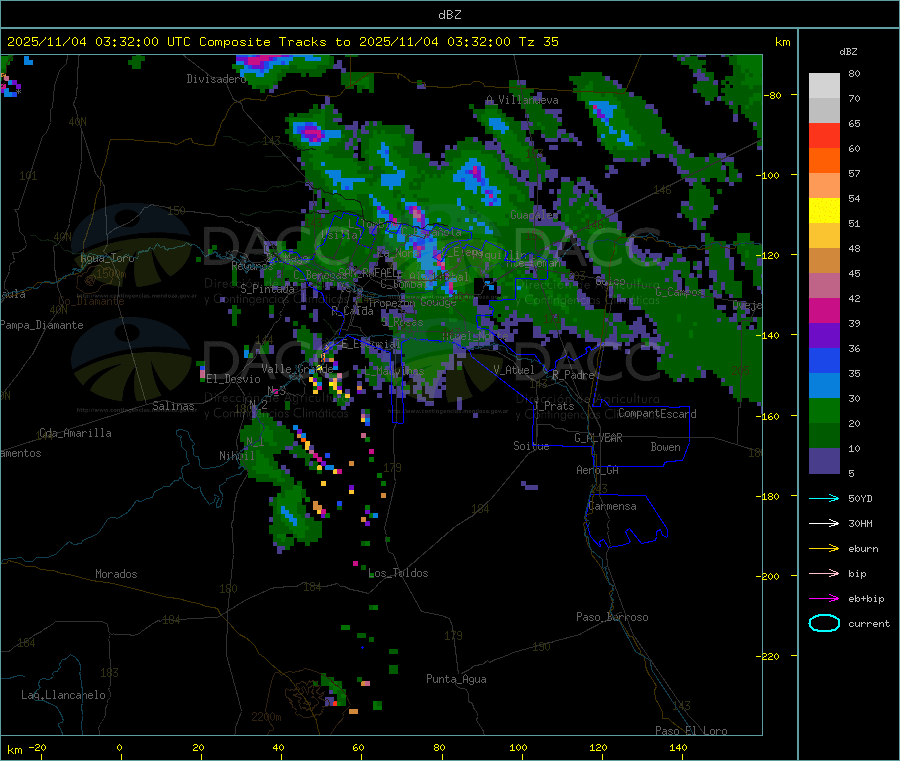
Task: Click the 80 dBZ light gray swatch
Action: (x=824, y=86)
